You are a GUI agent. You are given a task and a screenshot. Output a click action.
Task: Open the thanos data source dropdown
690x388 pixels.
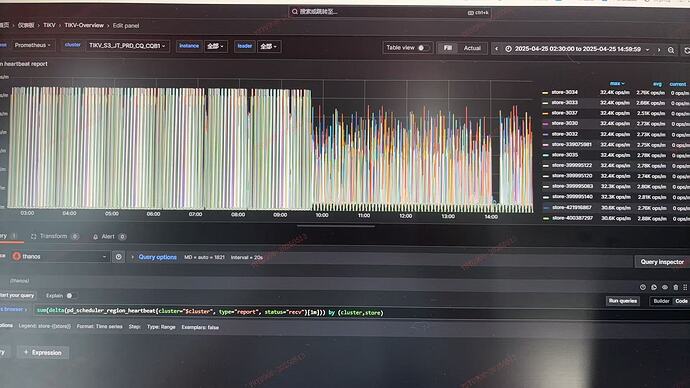point(60,256)
